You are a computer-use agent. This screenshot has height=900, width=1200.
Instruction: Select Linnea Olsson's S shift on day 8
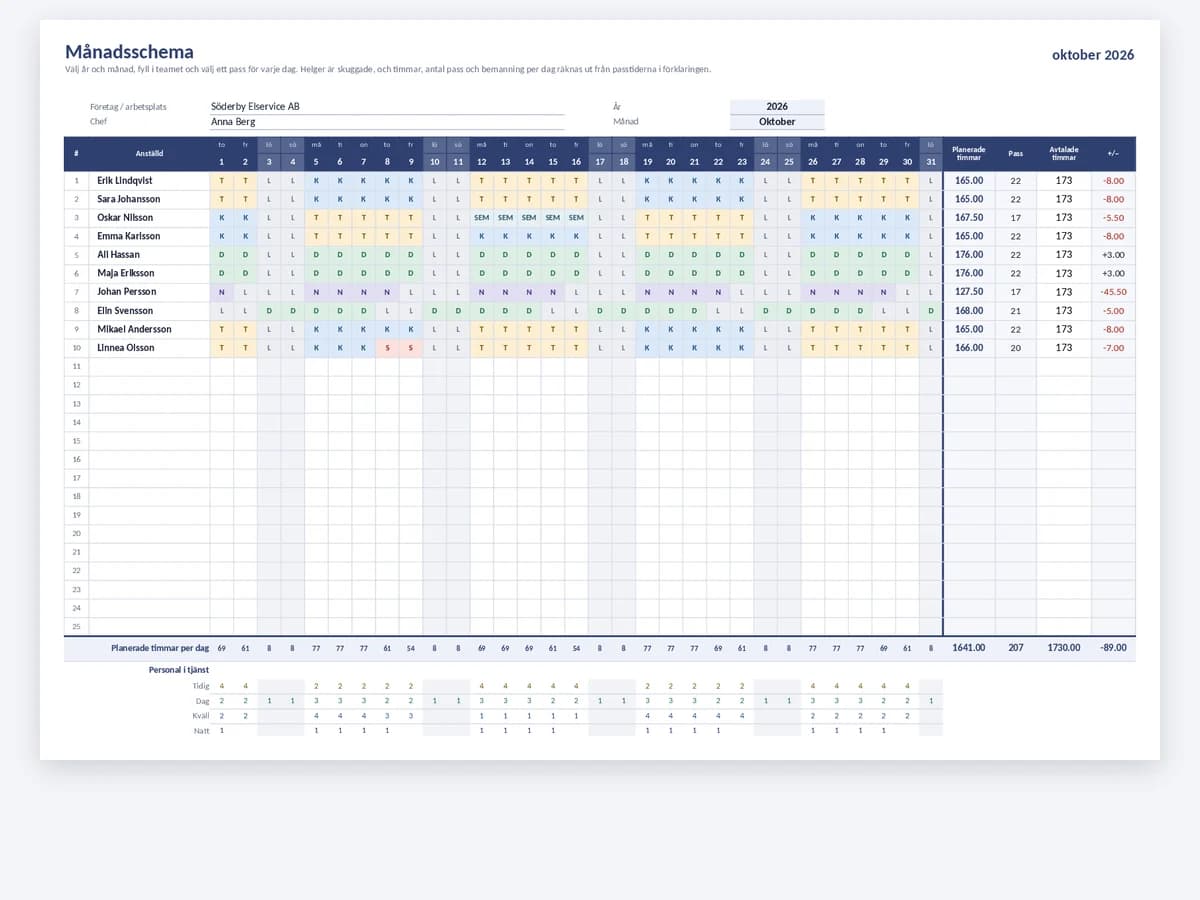point(387,348)
